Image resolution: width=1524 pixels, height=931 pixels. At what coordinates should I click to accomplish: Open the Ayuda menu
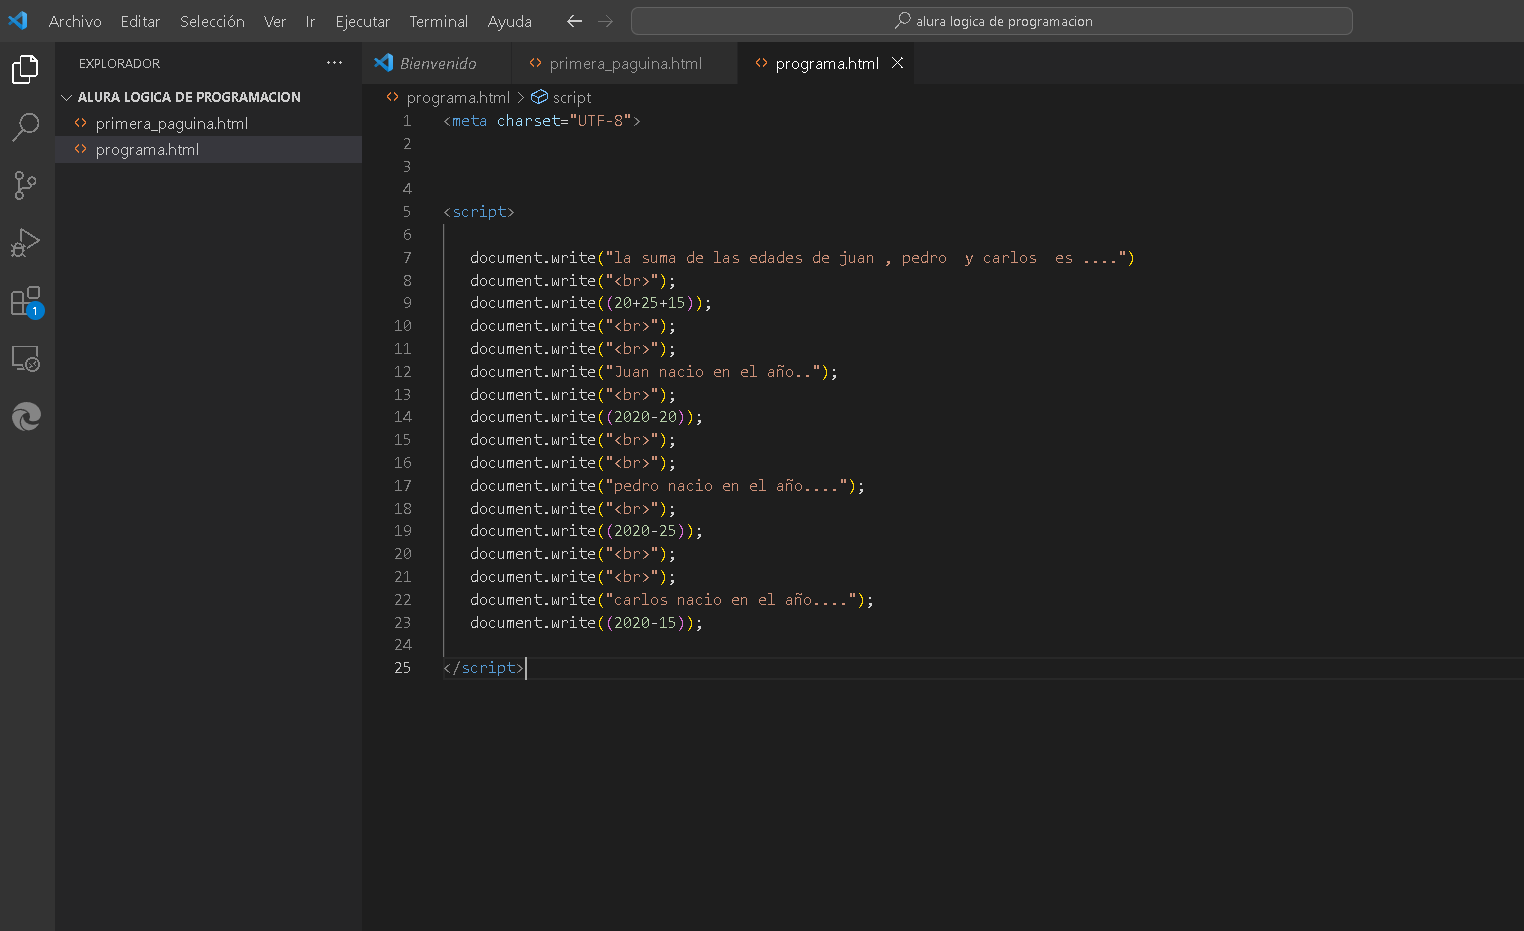pyautogui.click(x=510, y=21)
